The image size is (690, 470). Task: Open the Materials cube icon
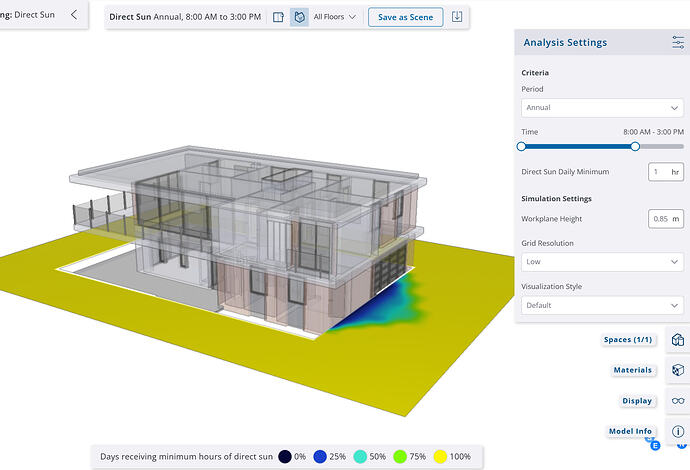click(678, 370)
